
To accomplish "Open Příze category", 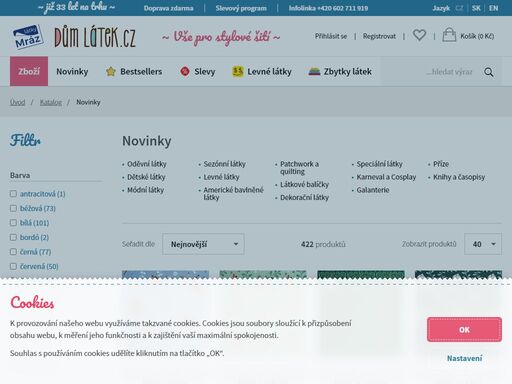I will coord(441,164).
